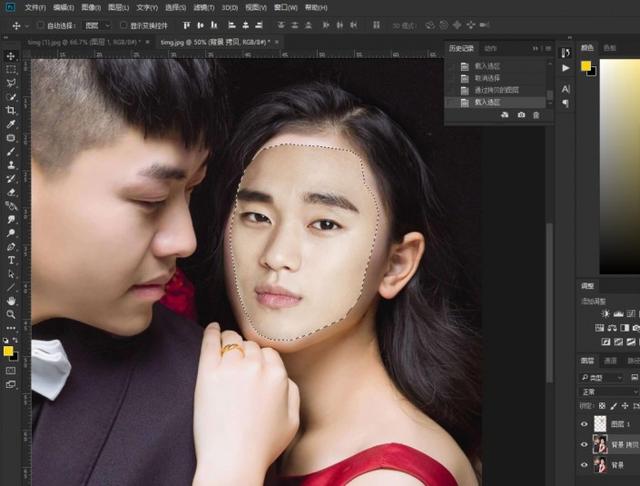Open the 滤镜(T) menu
This screenshot has width=640, height=486.
pos(204,7)
